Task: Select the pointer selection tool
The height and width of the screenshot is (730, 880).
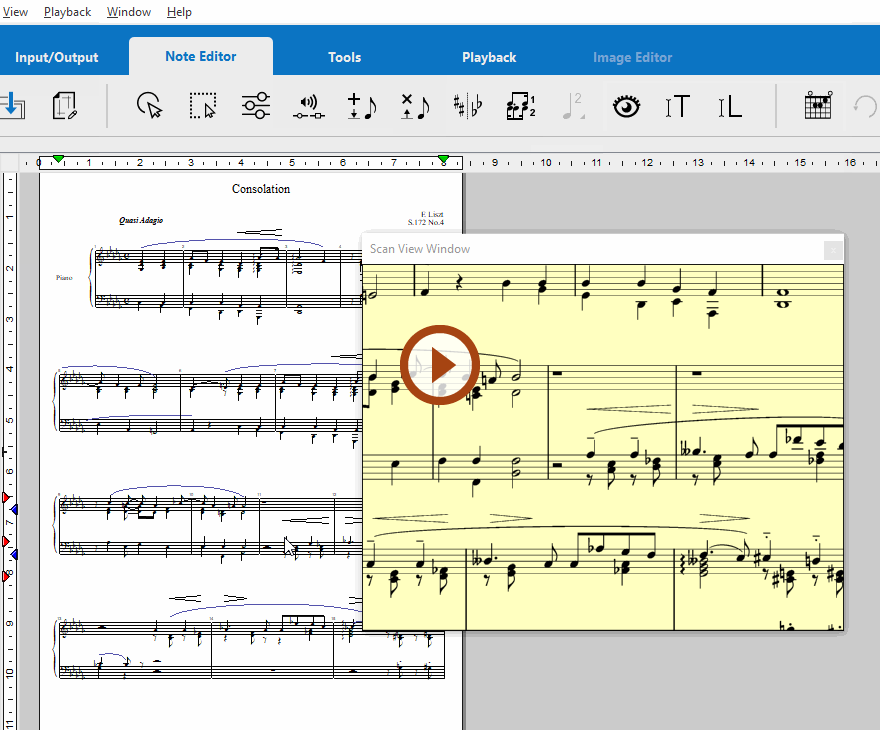Action: click(x=149, y=106)
